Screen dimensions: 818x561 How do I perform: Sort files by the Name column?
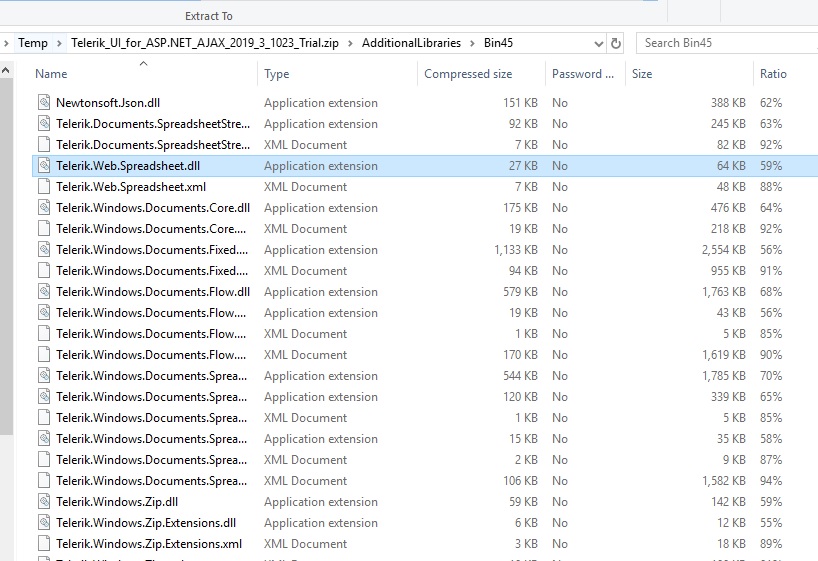point(51,74)
